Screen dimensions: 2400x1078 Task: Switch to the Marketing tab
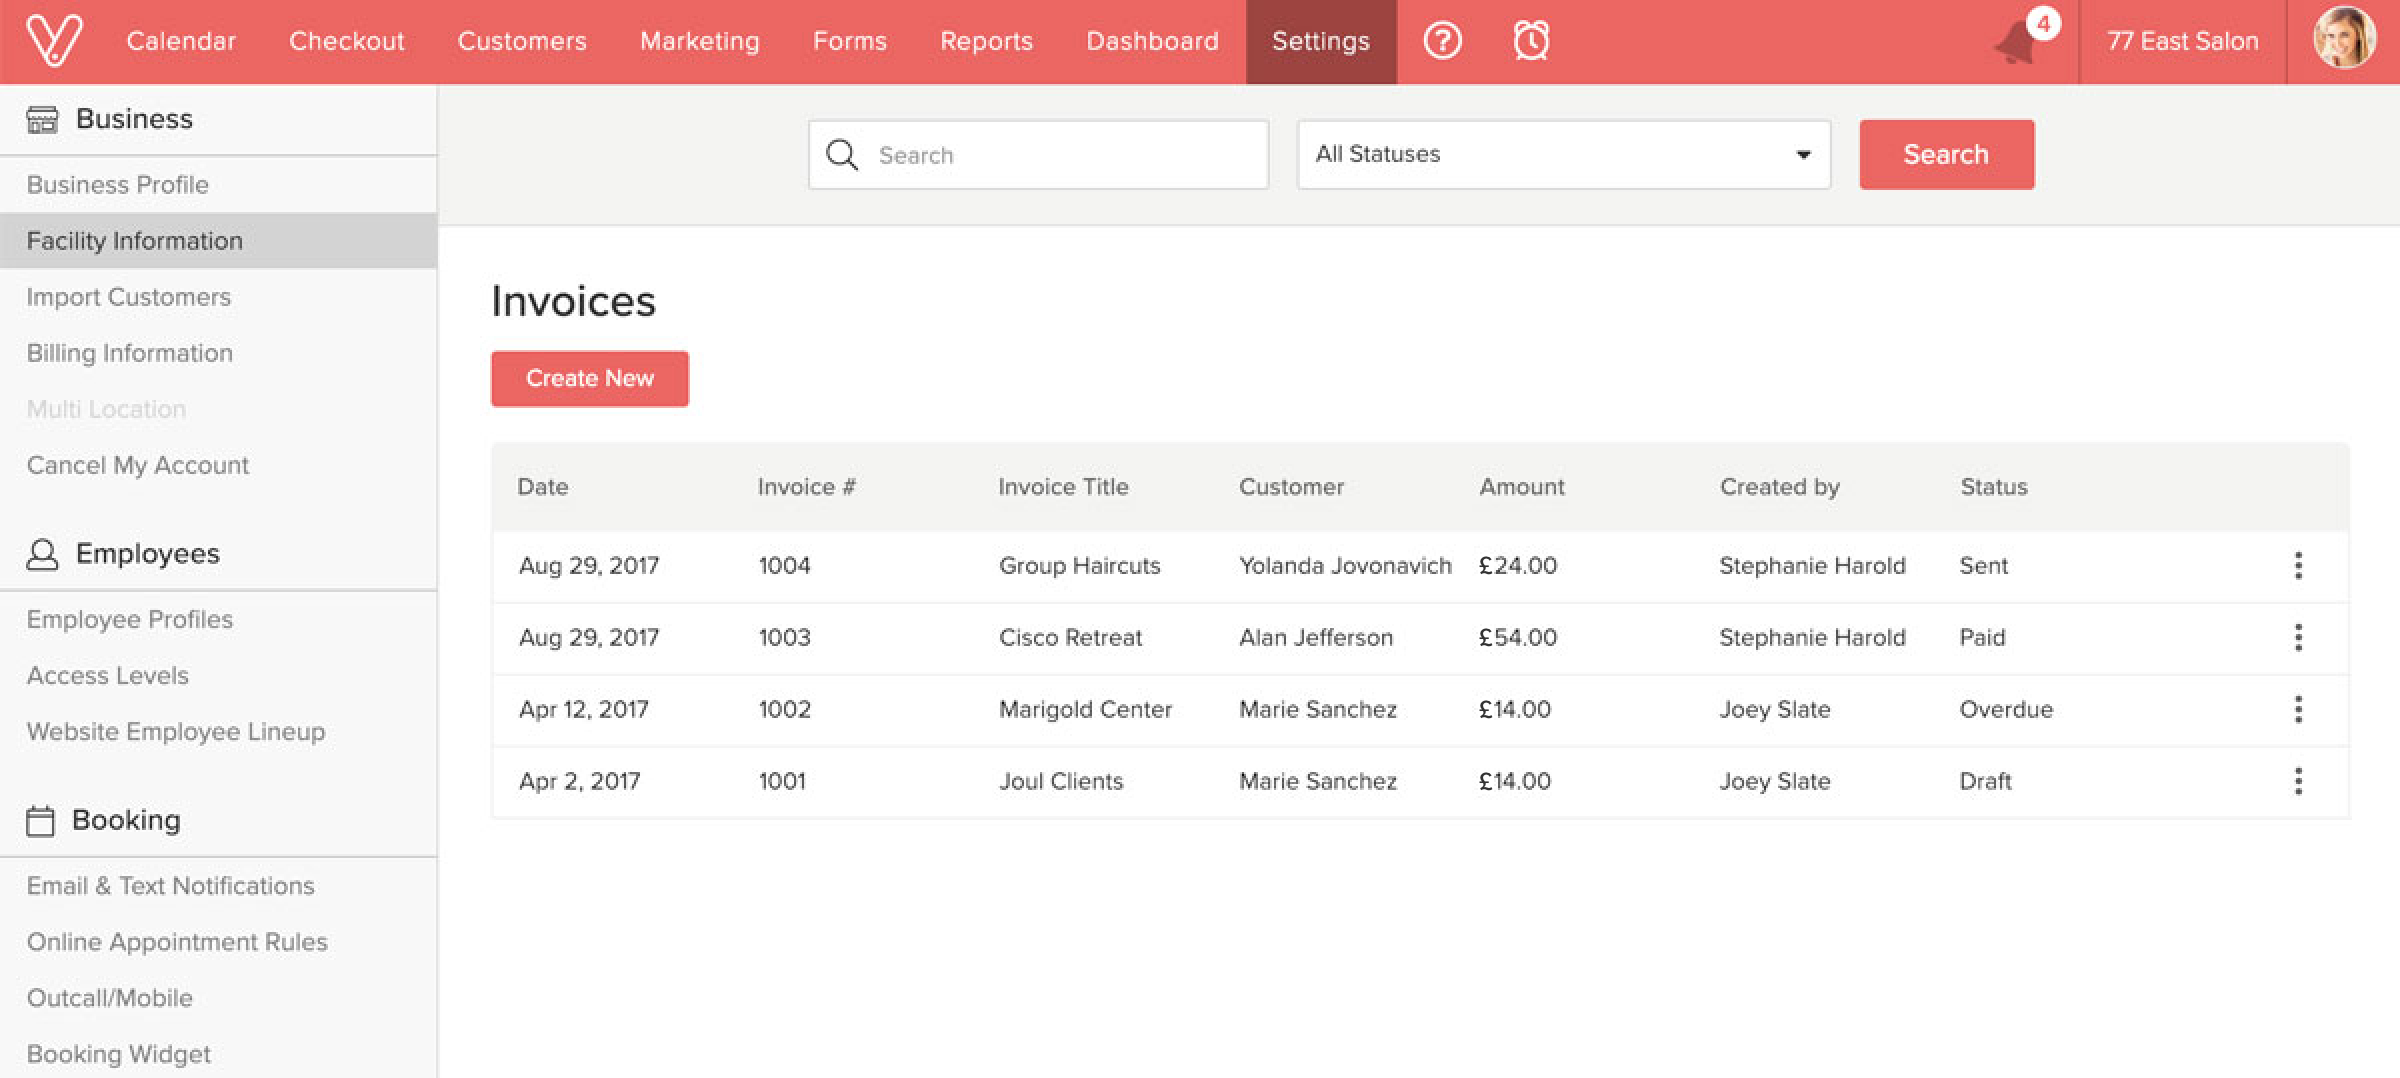coord(699,41)
